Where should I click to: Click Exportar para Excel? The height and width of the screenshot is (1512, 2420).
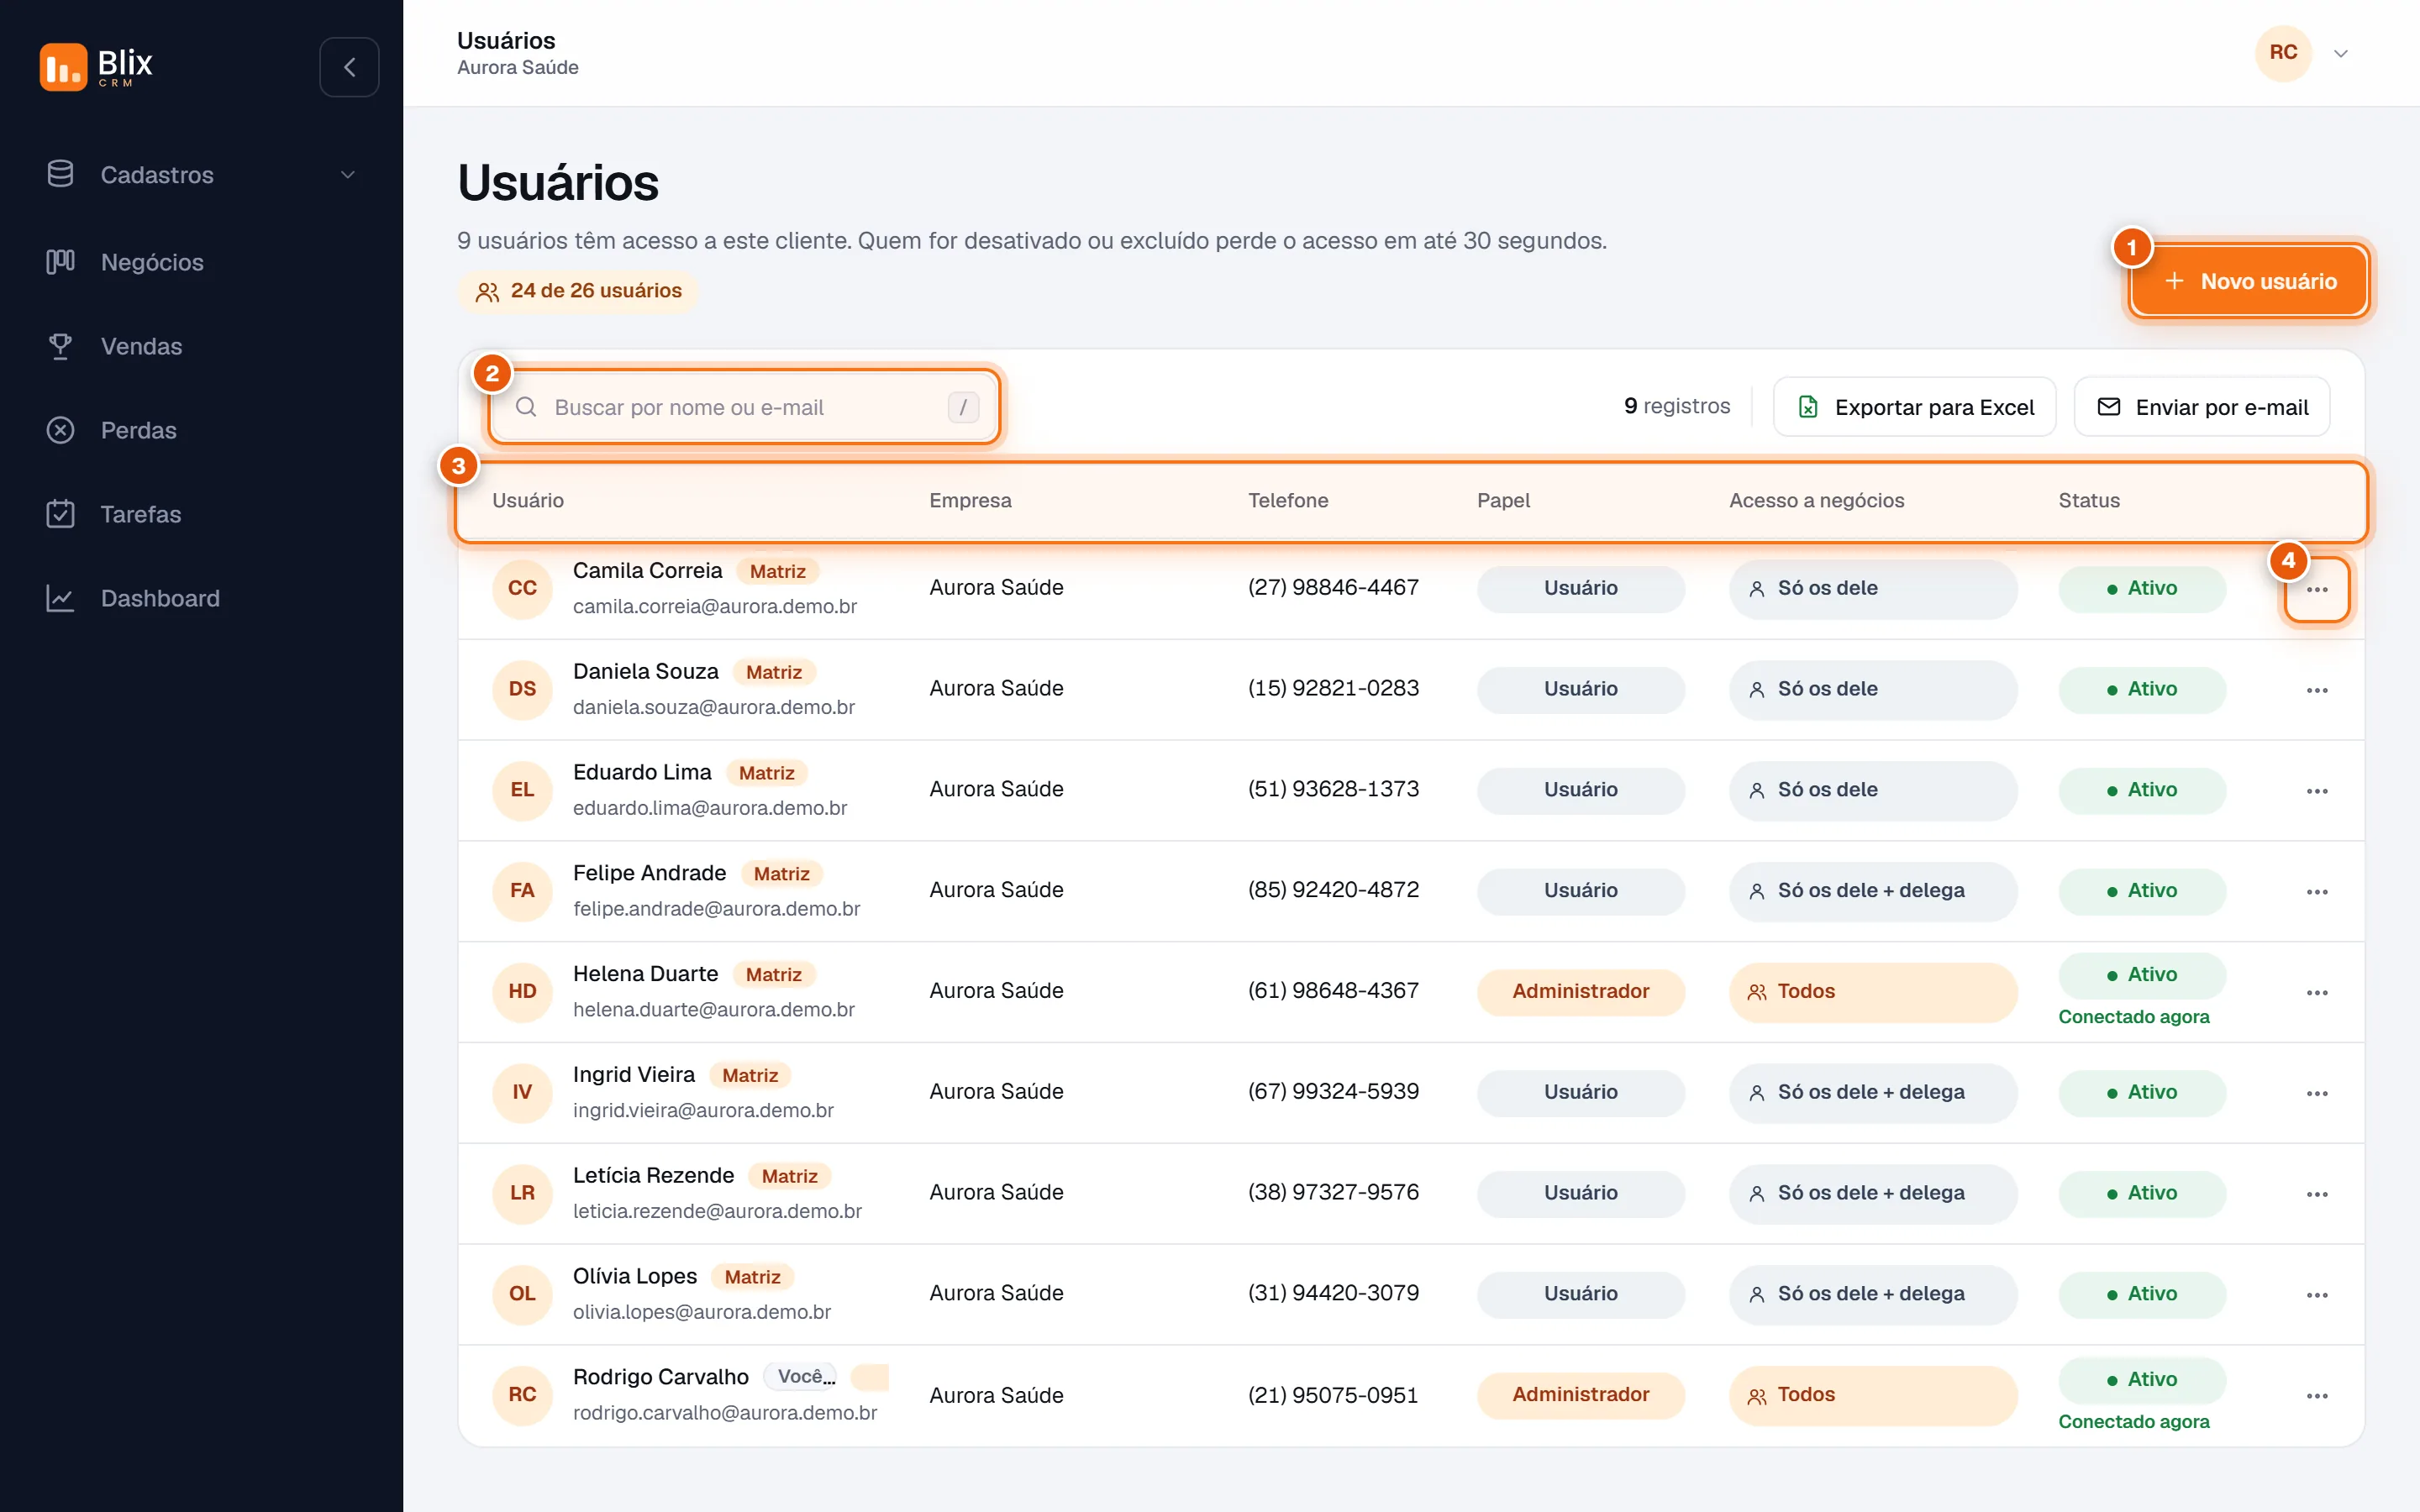(1914, 407)
